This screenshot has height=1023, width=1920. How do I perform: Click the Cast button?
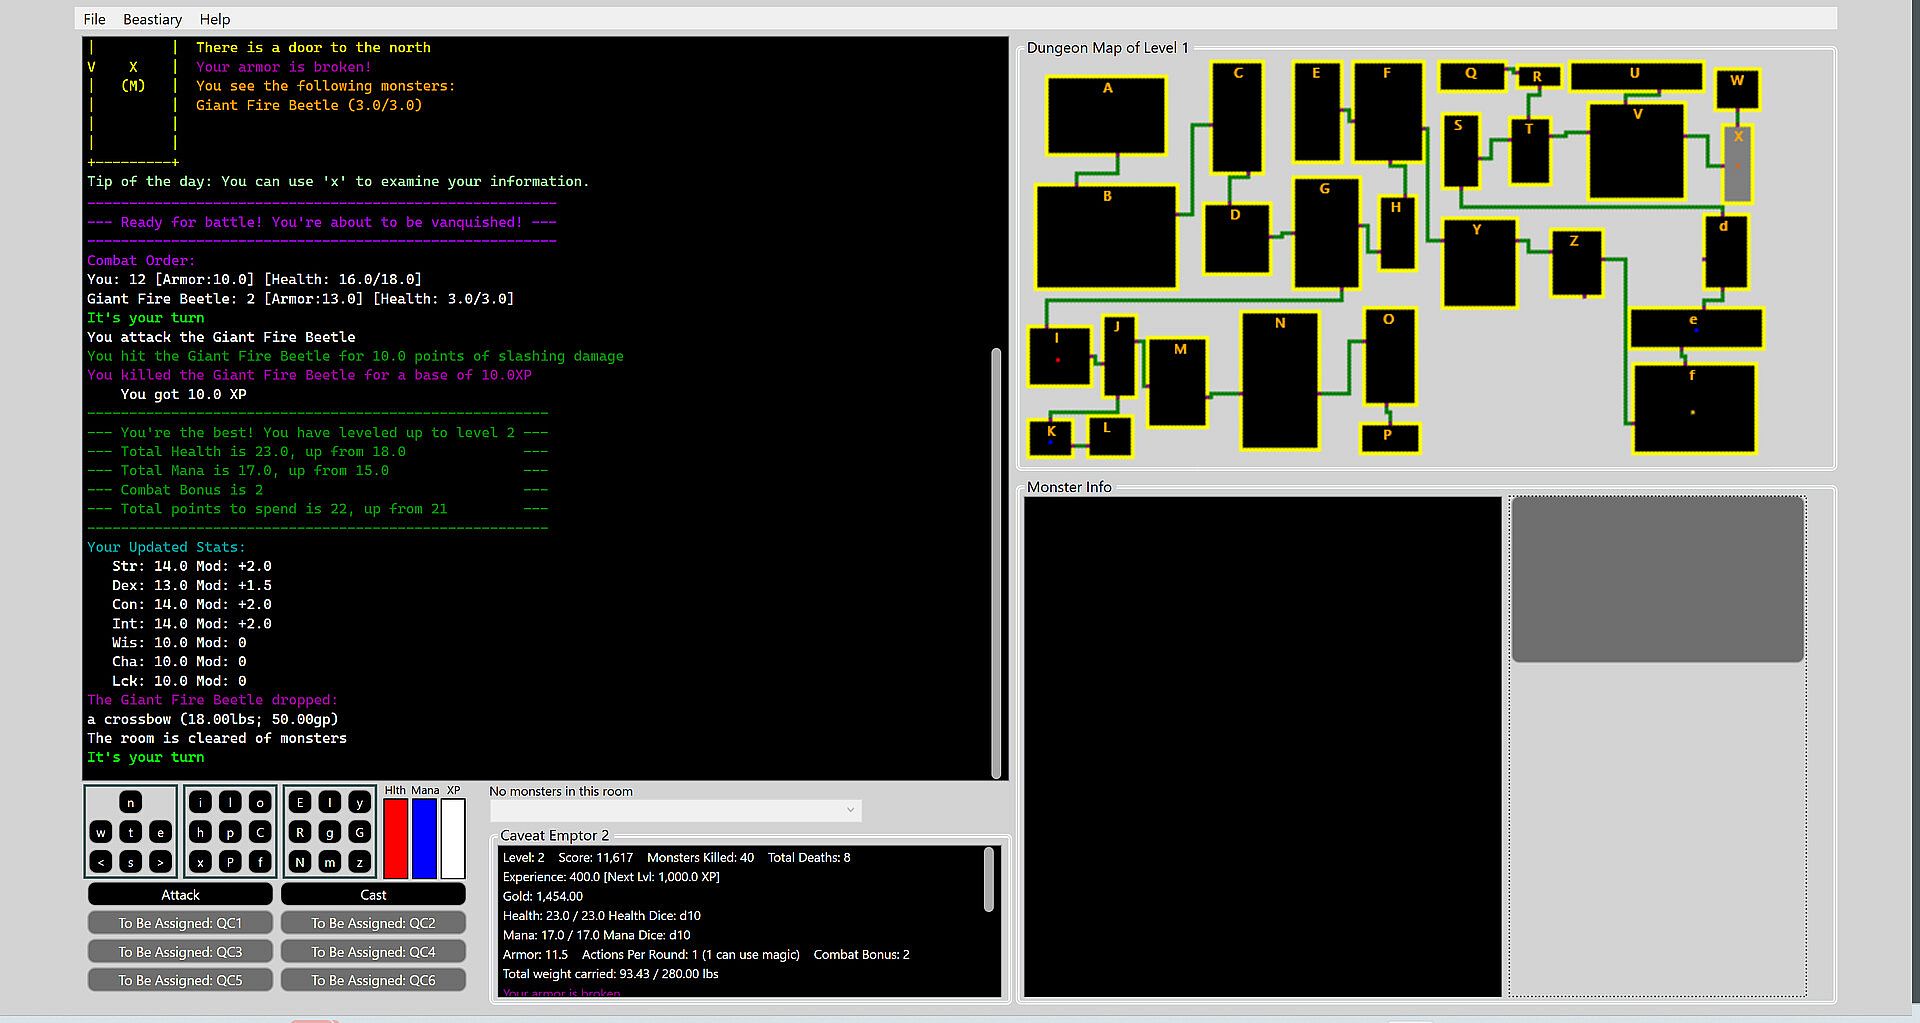click(373, 895)
